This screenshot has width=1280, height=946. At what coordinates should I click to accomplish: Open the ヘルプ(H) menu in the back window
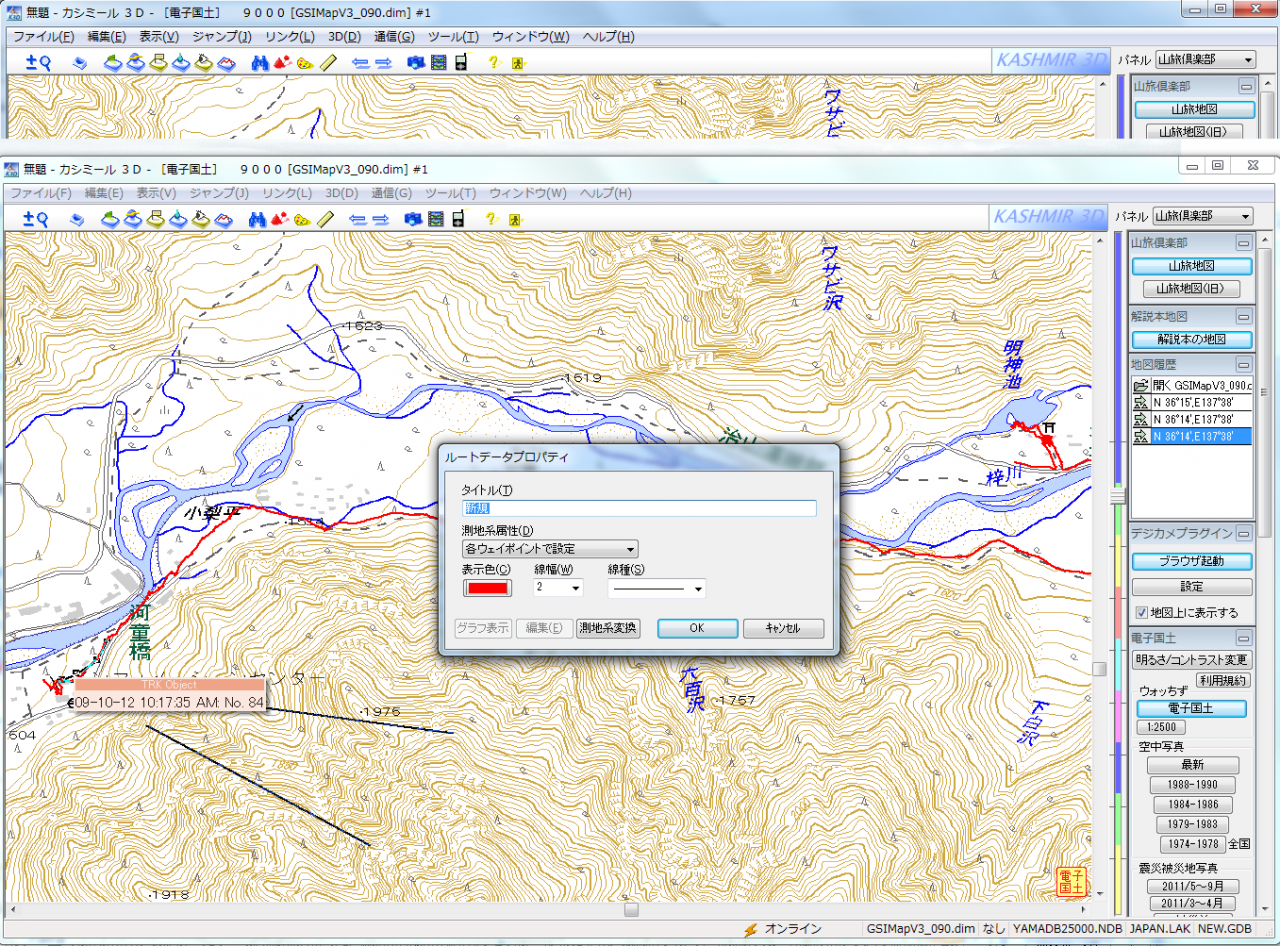click(609, 37)
